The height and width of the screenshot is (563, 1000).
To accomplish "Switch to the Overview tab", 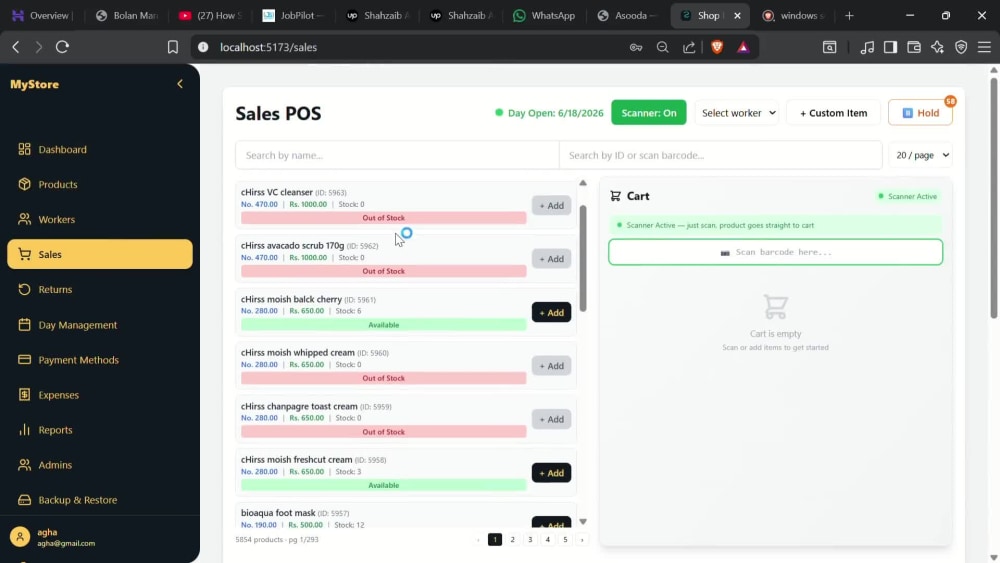I will 43,15.
